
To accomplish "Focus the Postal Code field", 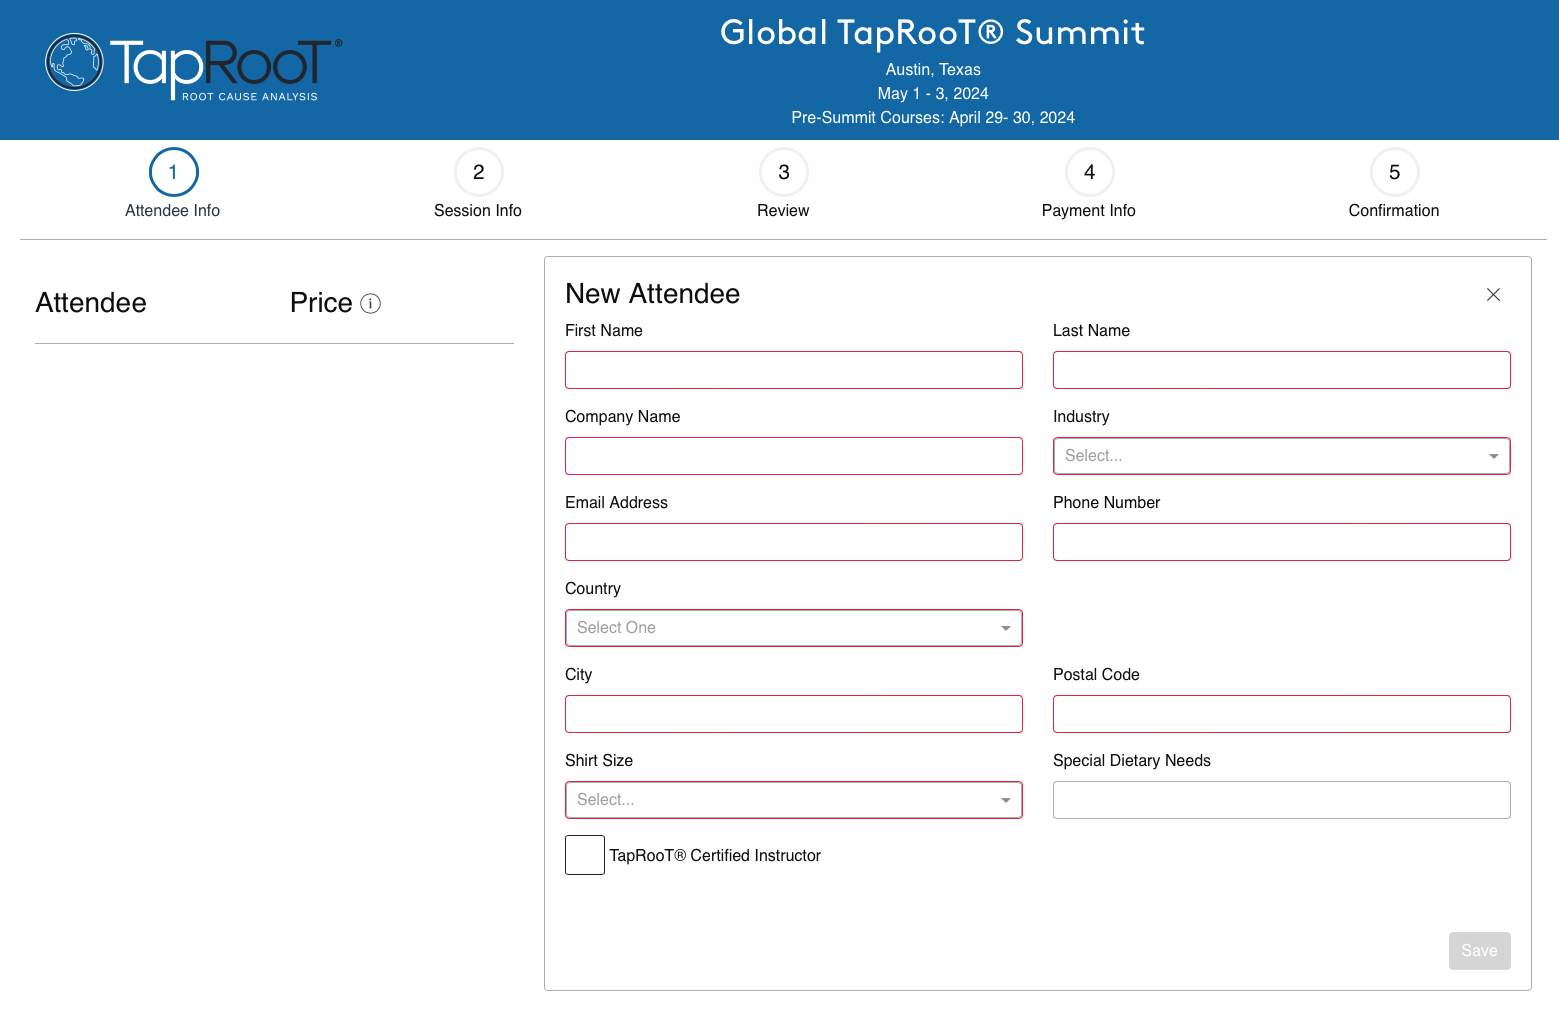I will [x=1281, y=714].
